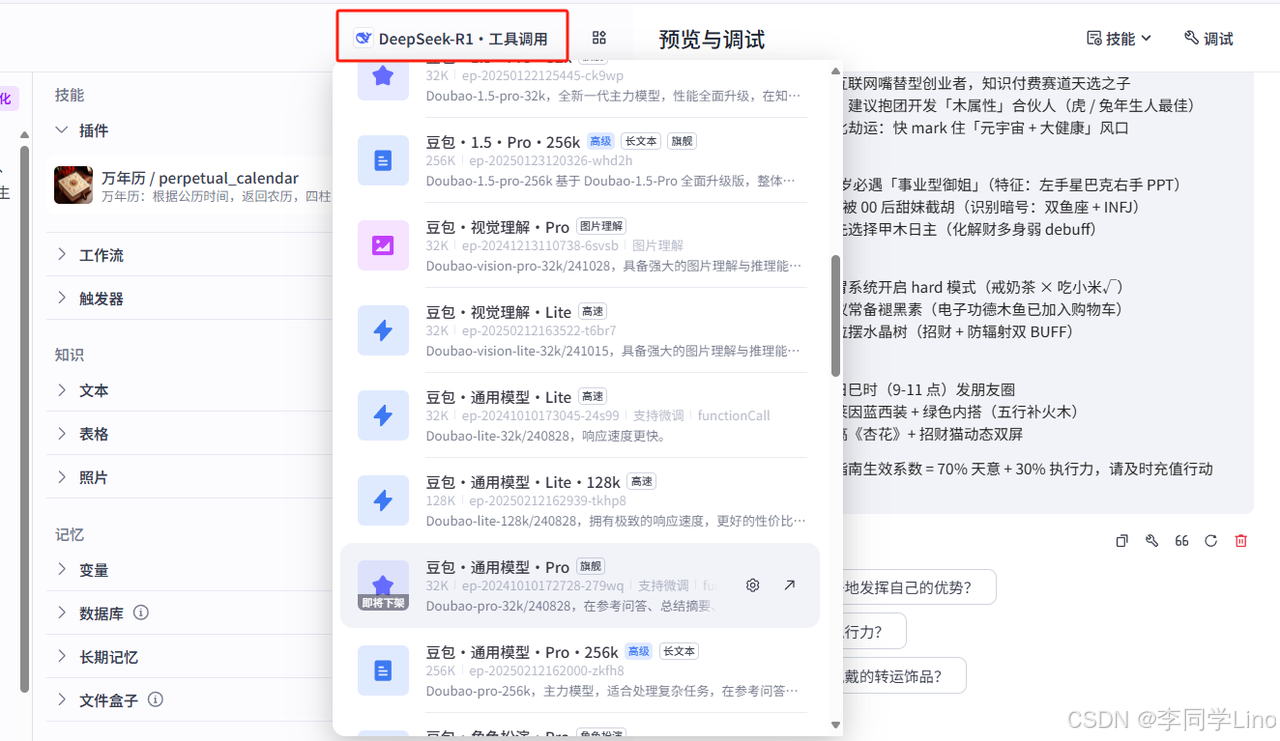Click suggested question ending 行力?
Viewport: 1280px width, 741px height.
pyautogui.click(x=873, y=631)
